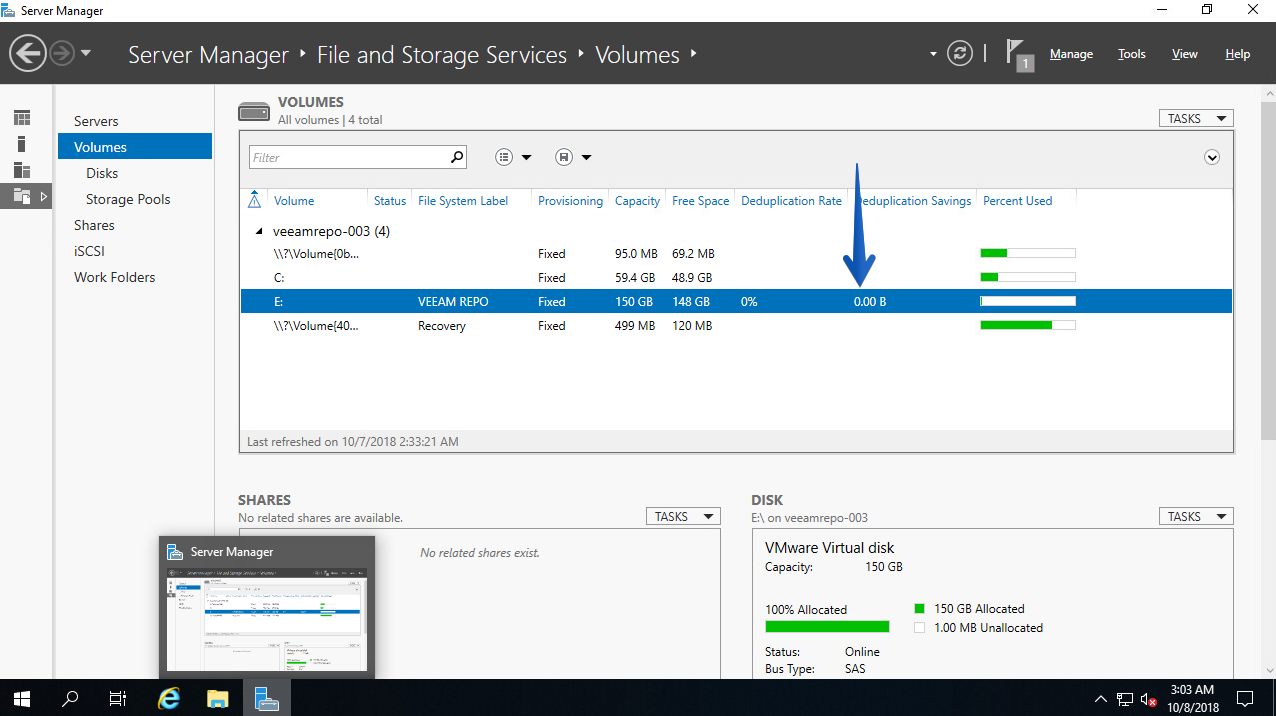Expand the volumes filter criteria chevron

tap(1212, 157)
